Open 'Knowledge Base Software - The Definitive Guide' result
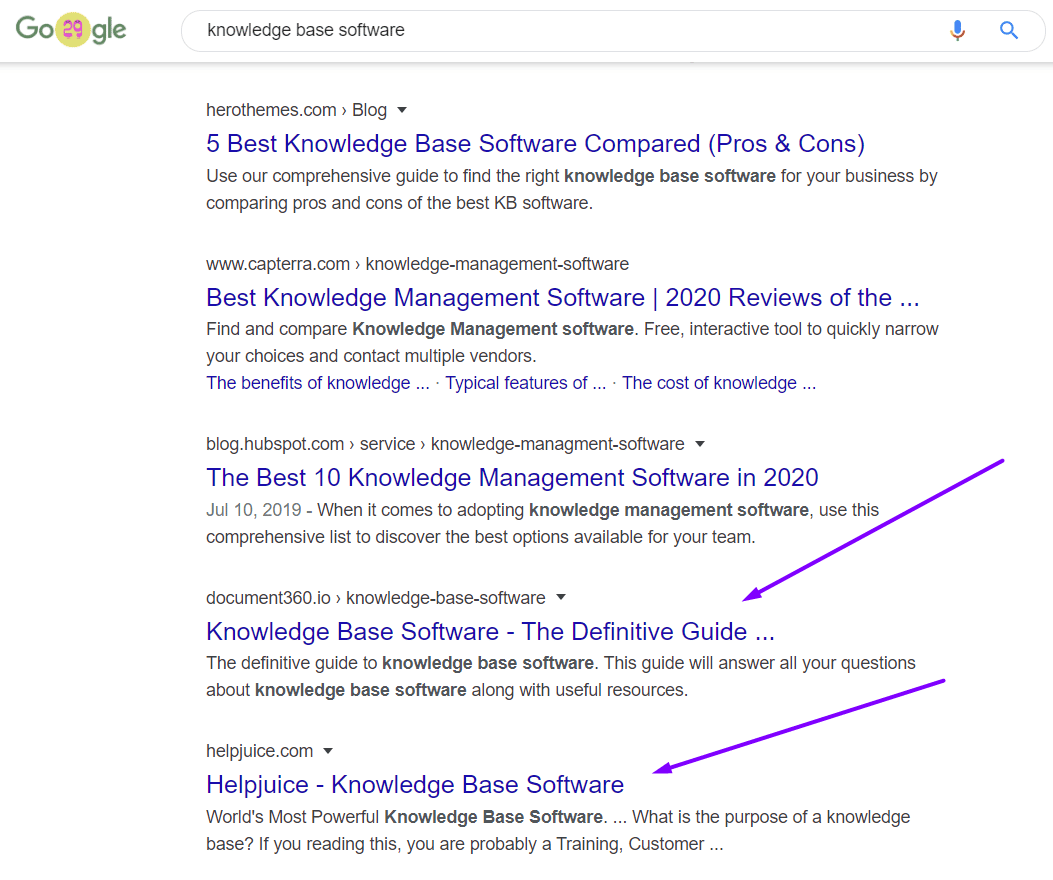 (x=490, y=631)
